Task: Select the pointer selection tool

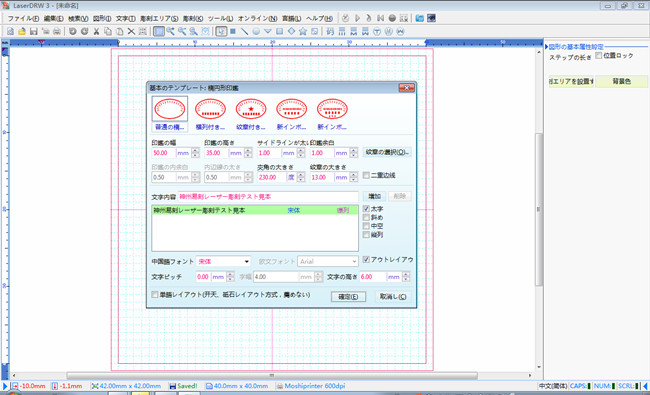Action: coord(221,32)
